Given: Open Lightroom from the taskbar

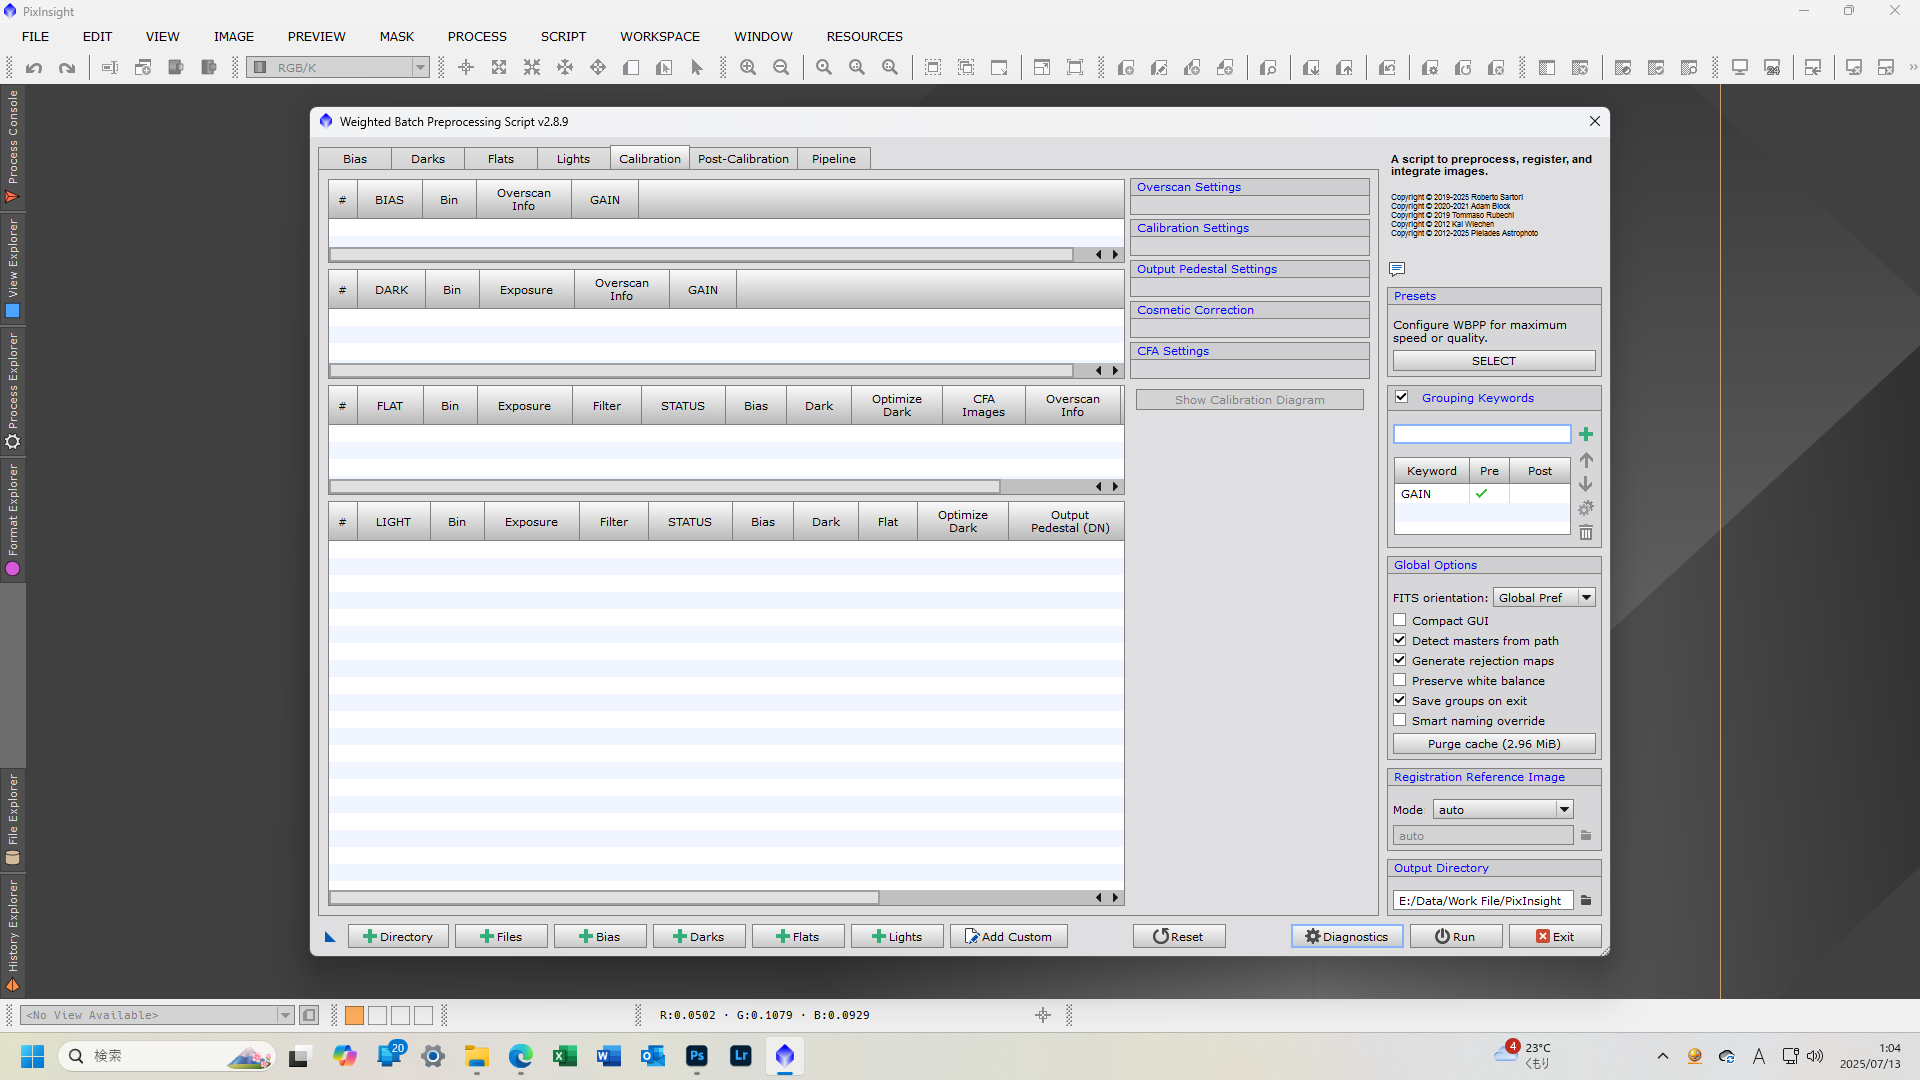Looking at the screenshot, I should [x=741, y=1056].
